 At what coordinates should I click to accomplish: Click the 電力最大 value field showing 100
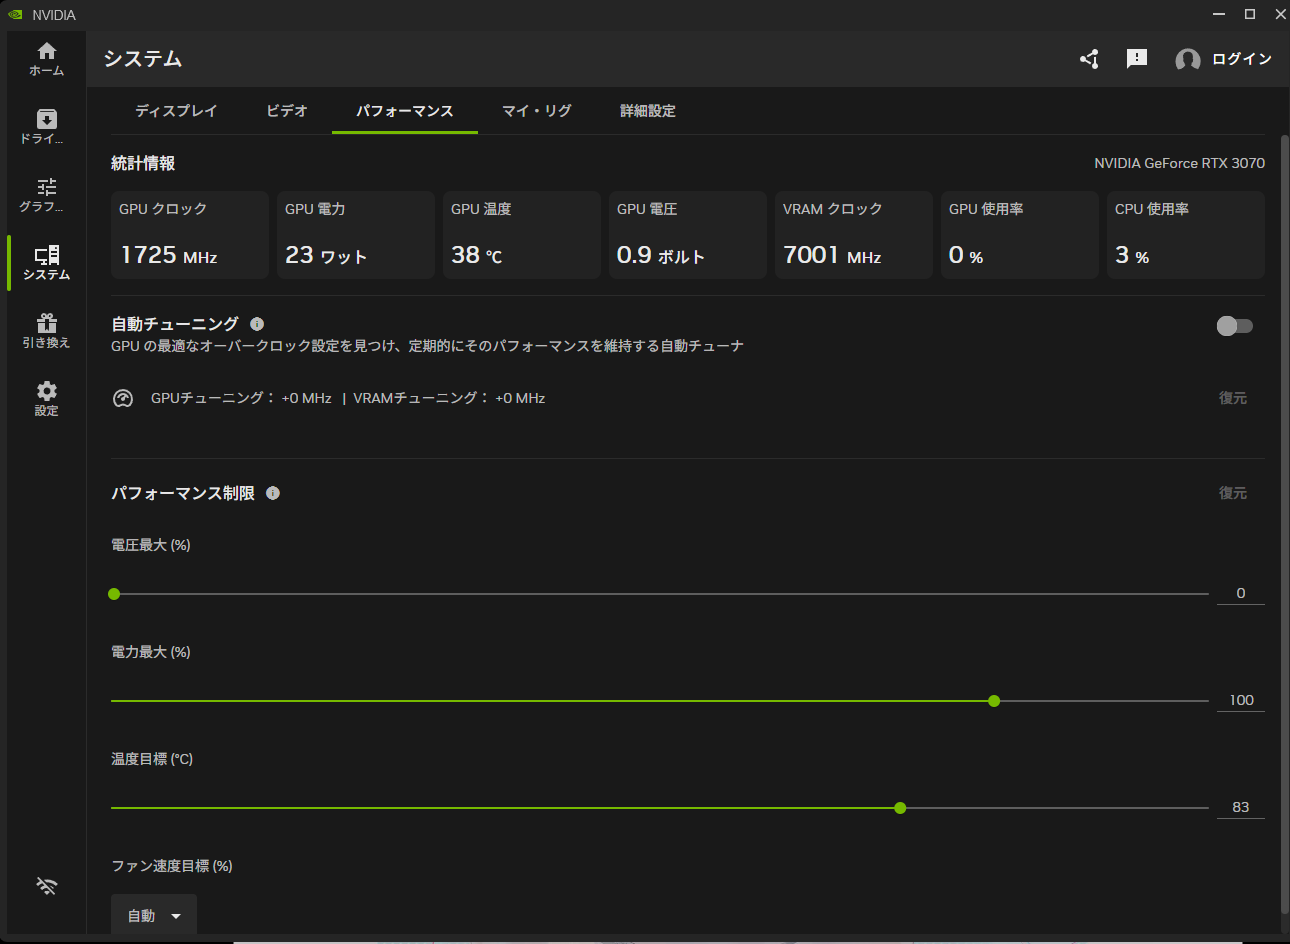(1241, 700)
